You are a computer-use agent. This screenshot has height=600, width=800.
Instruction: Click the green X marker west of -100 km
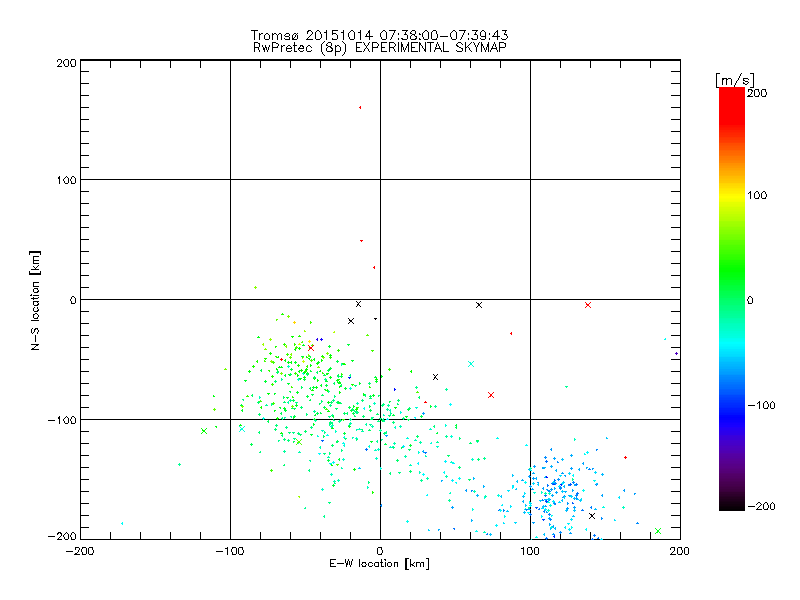204,431
